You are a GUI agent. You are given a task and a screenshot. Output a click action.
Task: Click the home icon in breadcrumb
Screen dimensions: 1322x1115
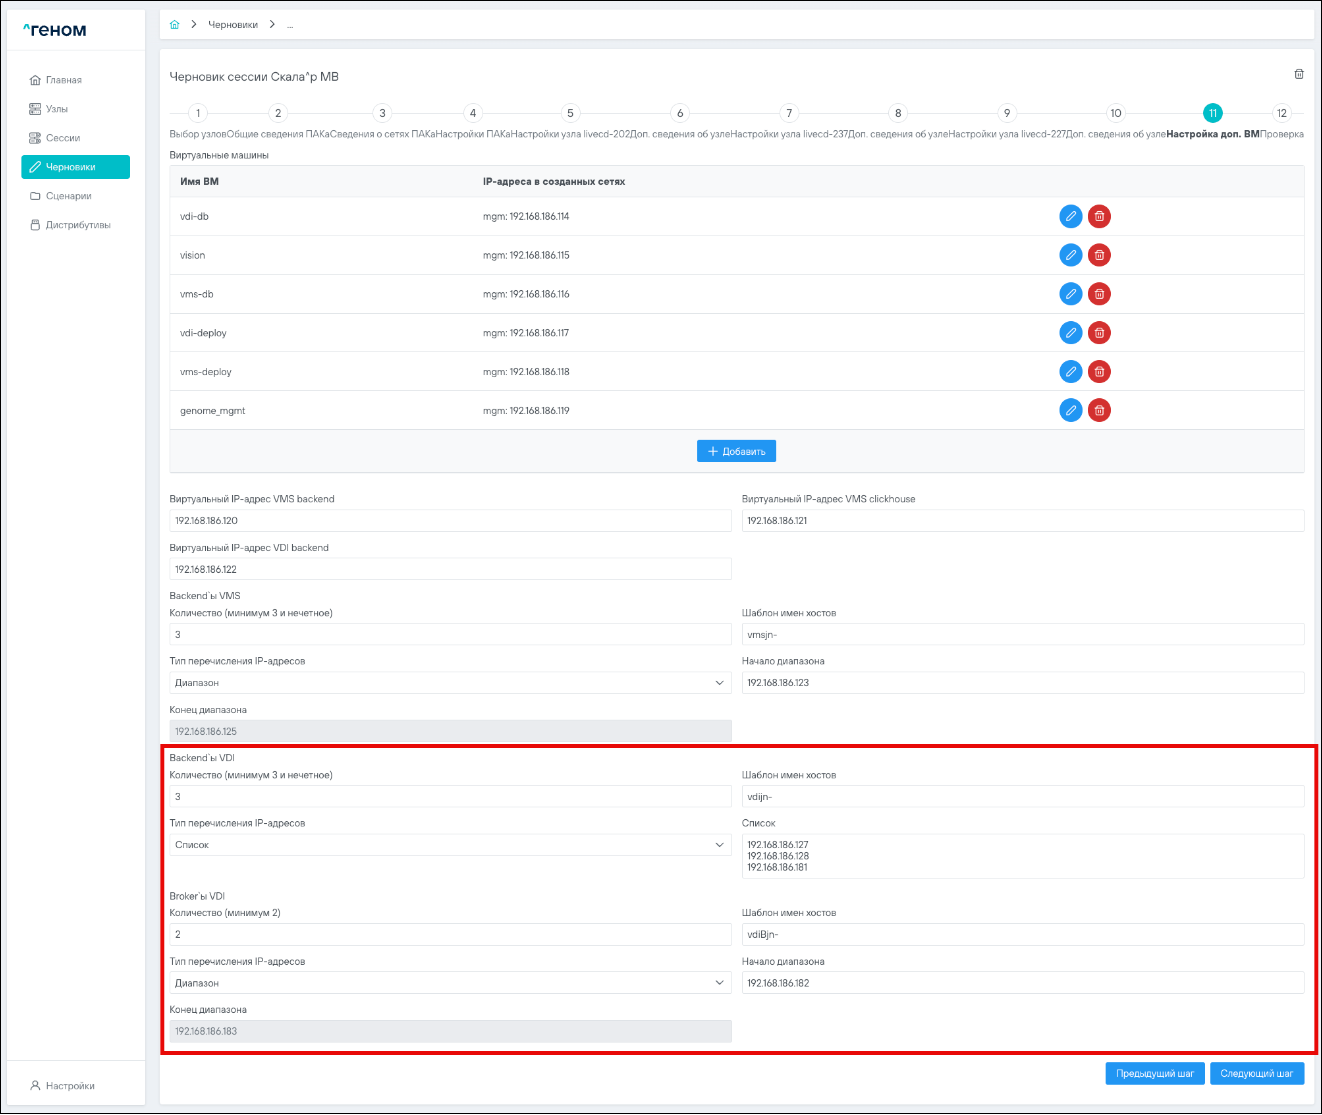point(175,24)
